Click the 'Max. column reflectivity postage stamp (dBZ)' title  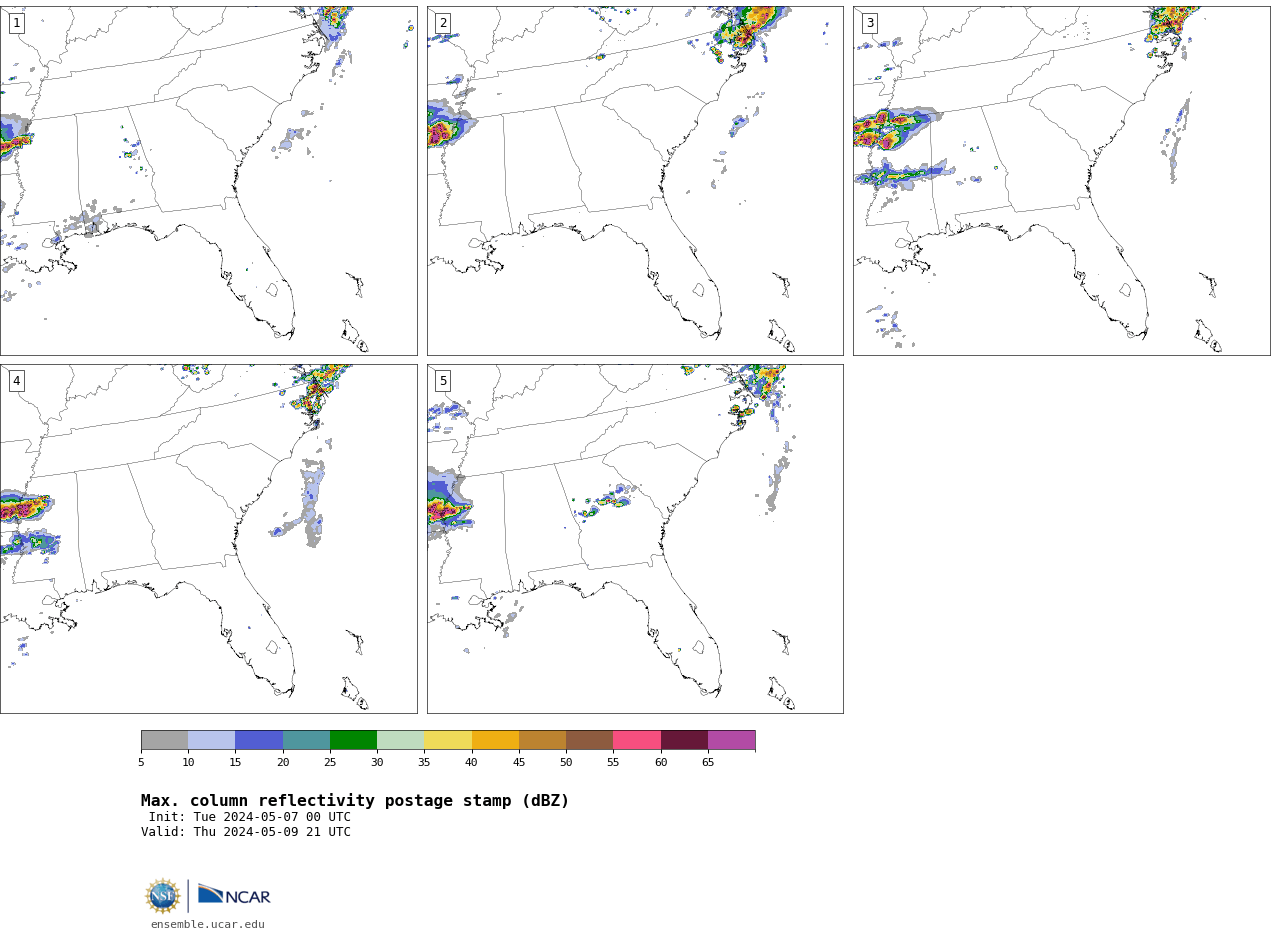pyautogui.click(x=355, y=801)
